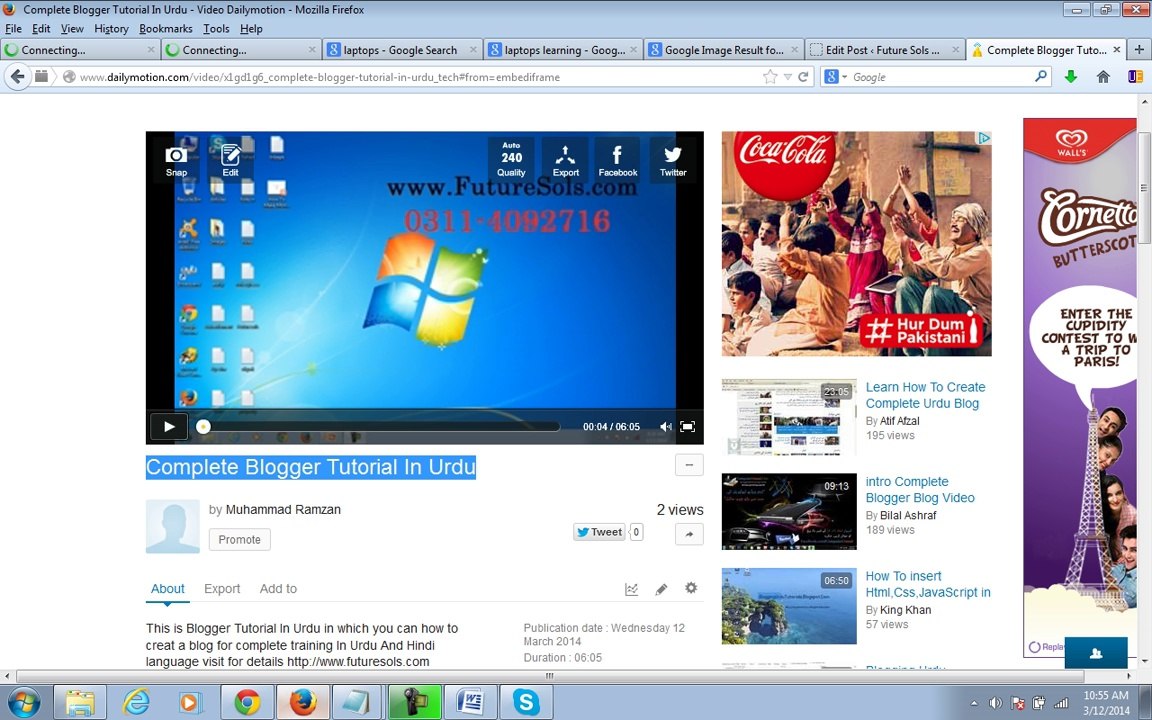Switch to Google Image Result tab
Viewport: 1152px width, 720px height.
click(724, 50)
